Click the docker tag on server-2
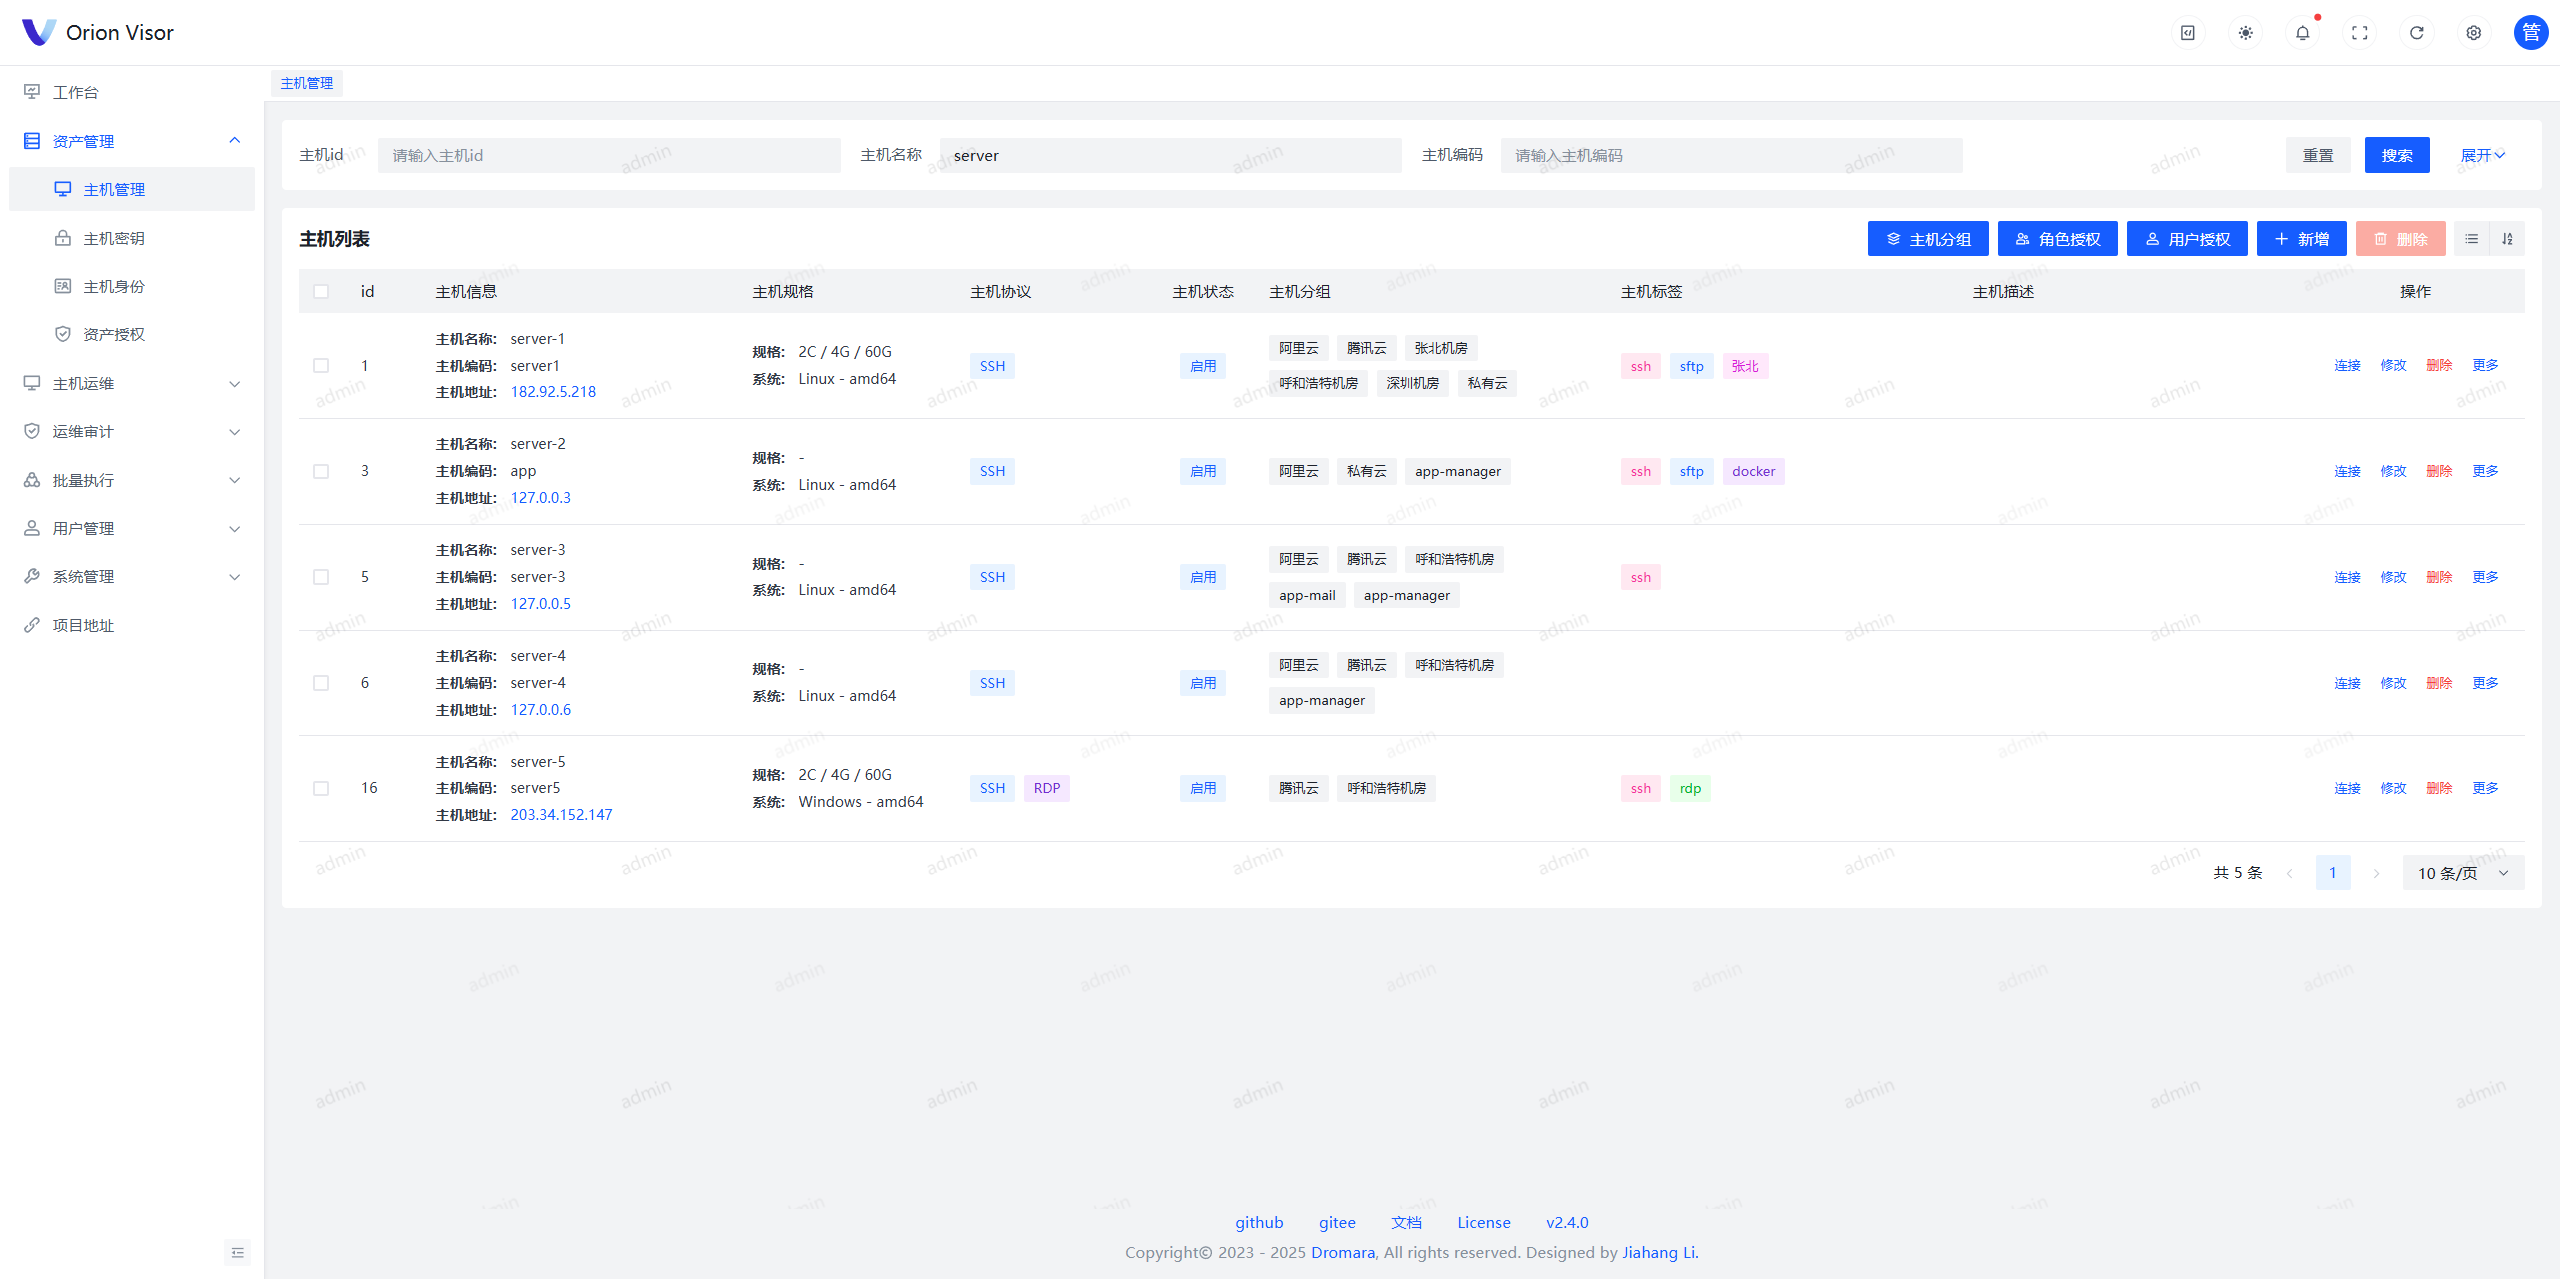 click(x=1753, y=471)
